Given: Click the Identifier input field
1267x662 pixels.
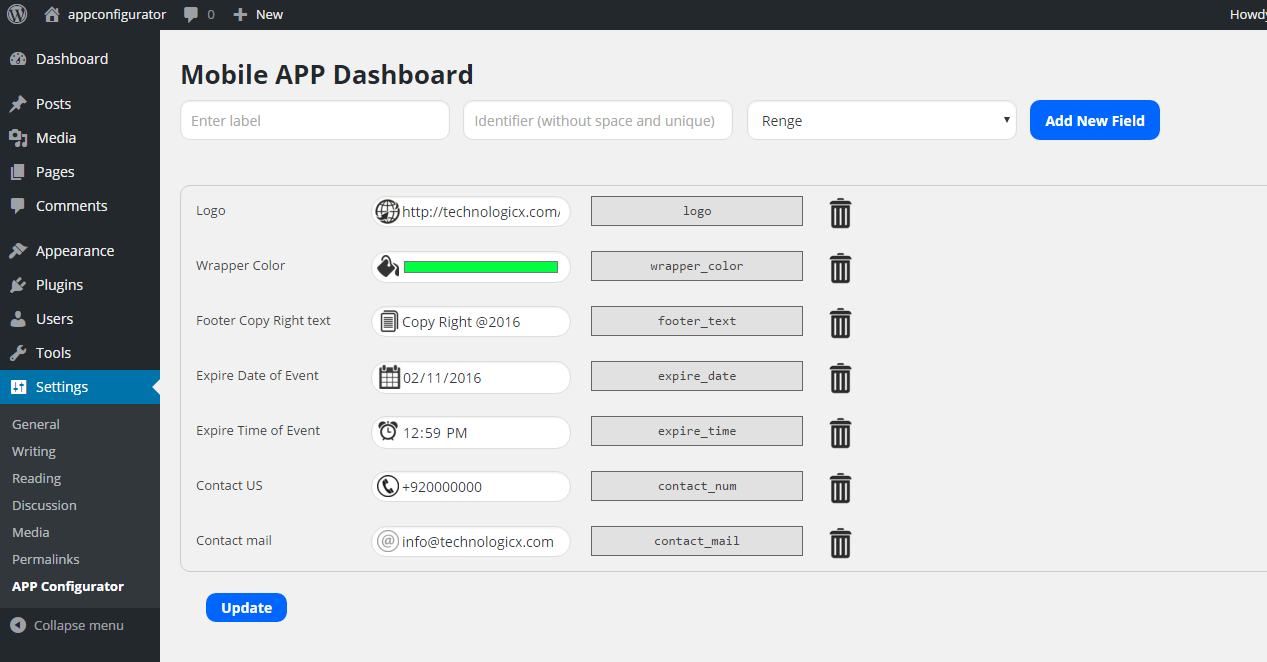Looking at the screenshot, I should (598, 120).
